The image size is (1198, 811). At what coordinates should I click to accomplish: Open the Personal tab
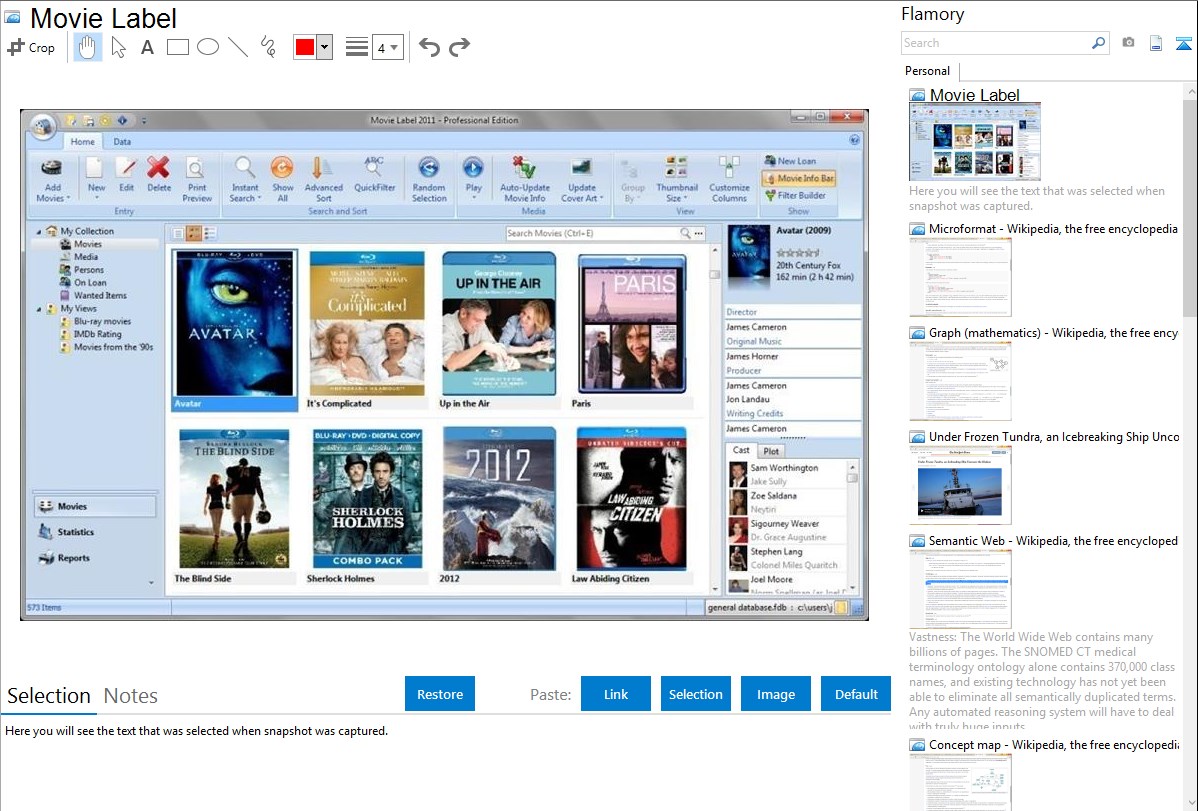[x=927, y=71]
